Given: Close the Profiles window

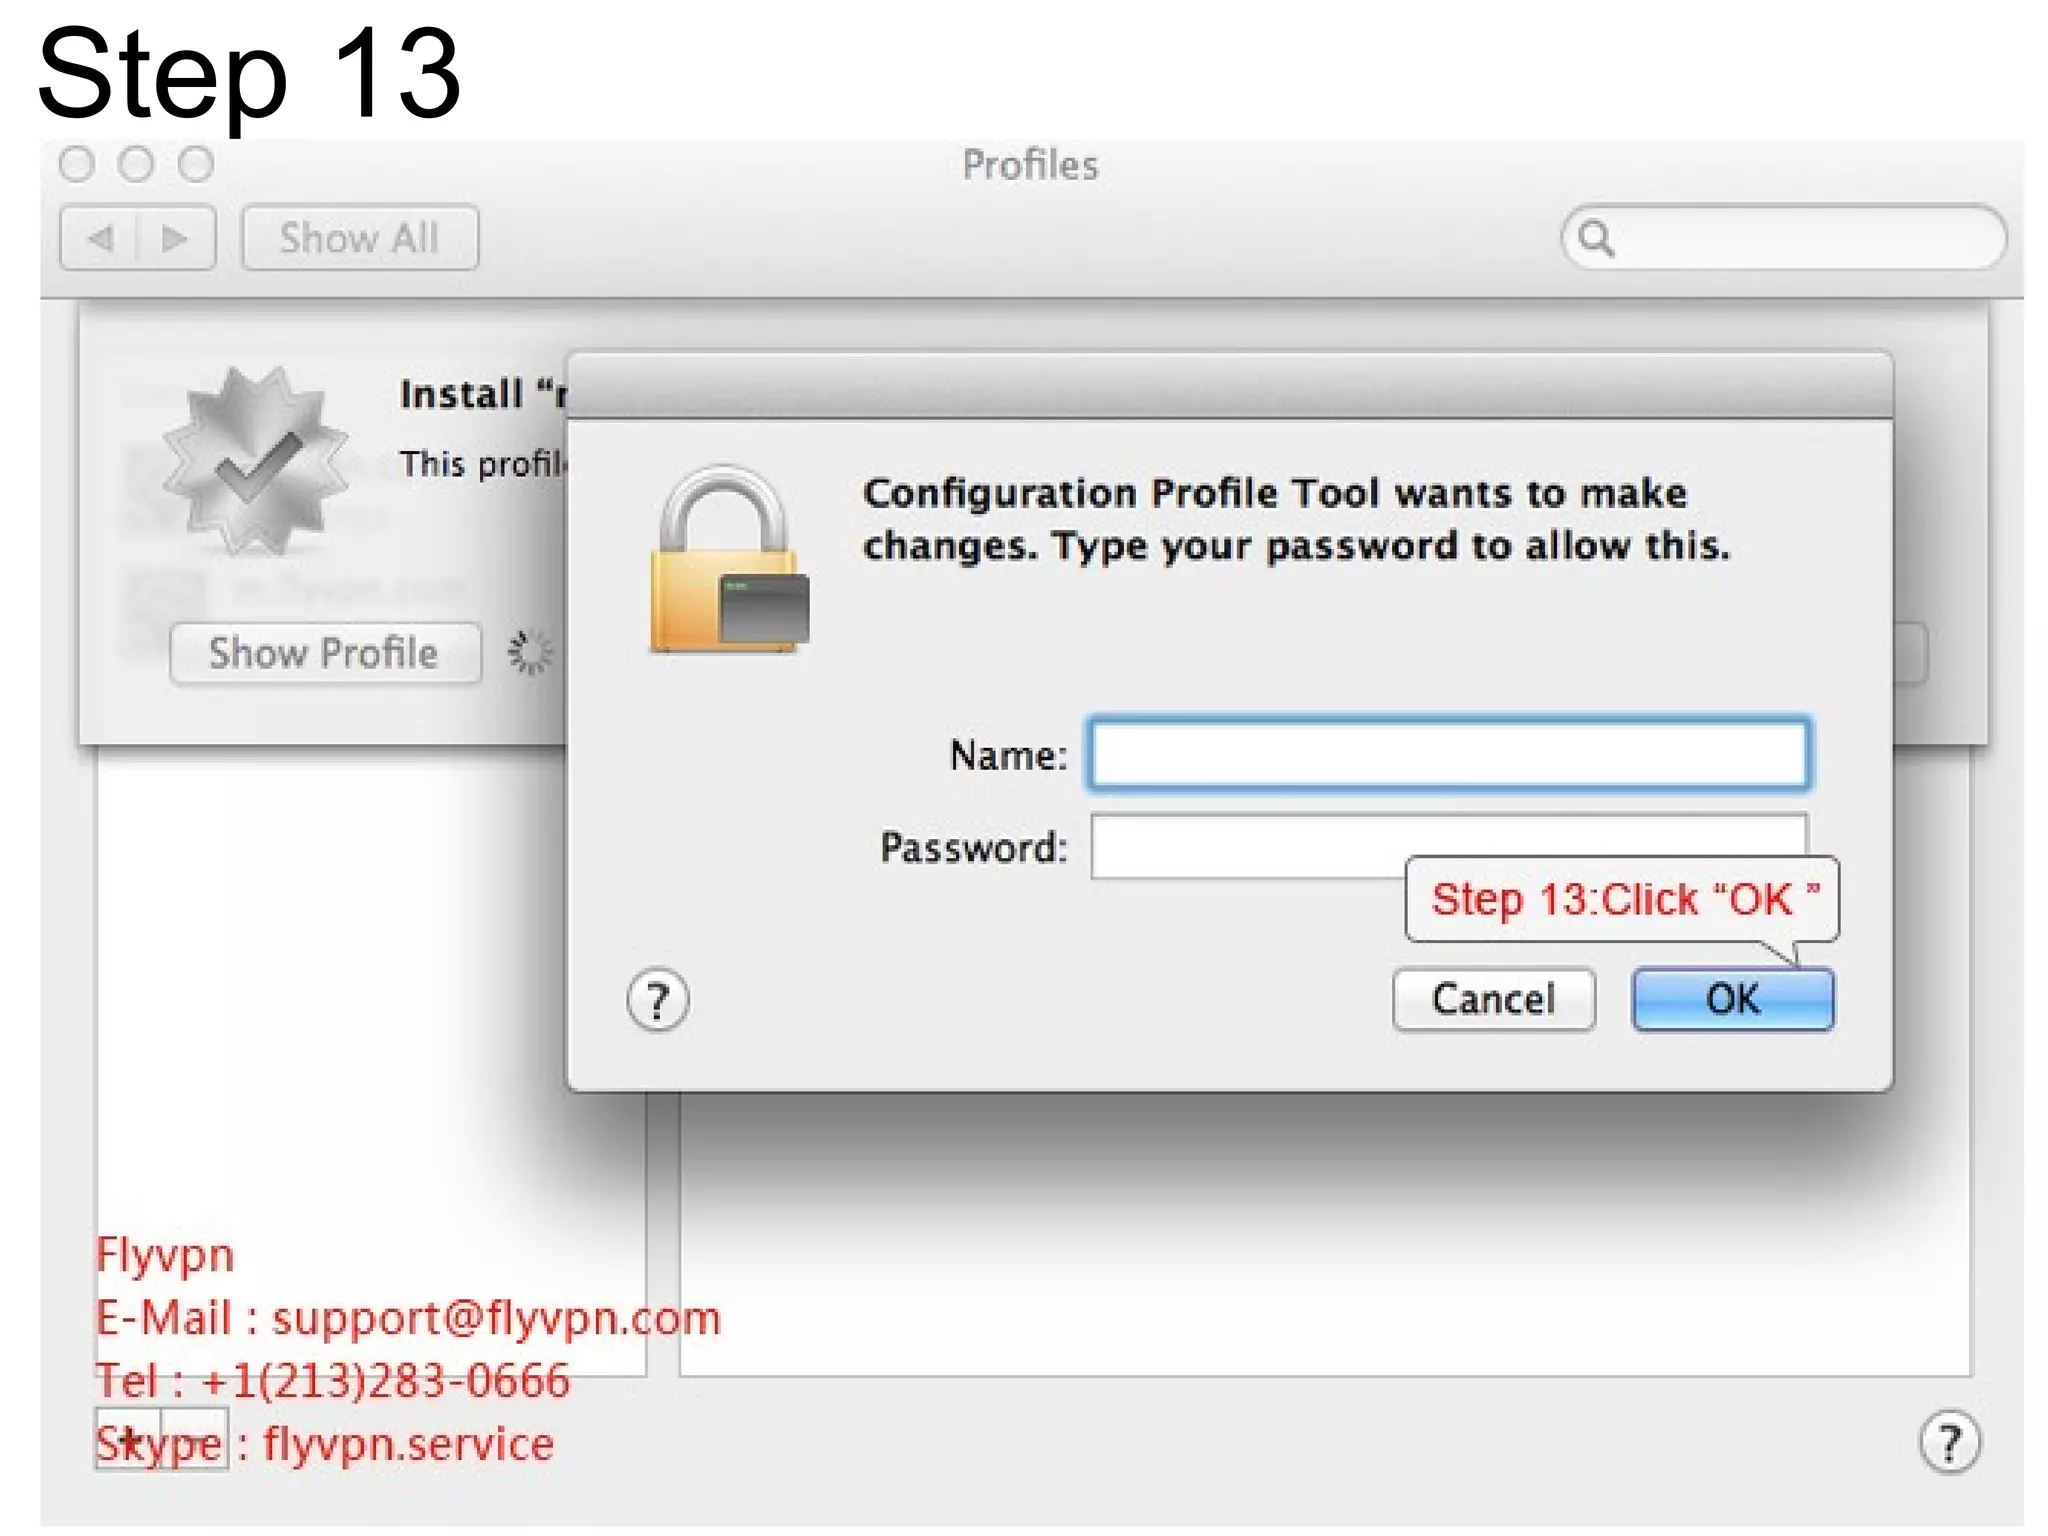Looking at the screenshot, I should point(77,164).
